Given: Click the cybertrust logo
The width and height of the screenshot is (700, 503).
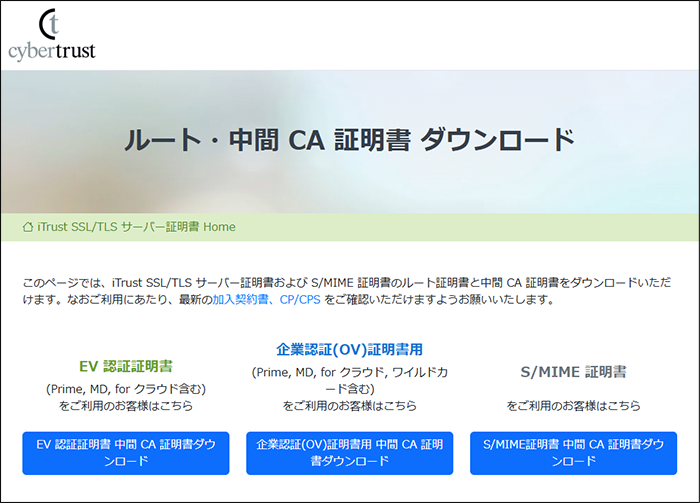Looking at the screenshot, I should click(52, 35).
